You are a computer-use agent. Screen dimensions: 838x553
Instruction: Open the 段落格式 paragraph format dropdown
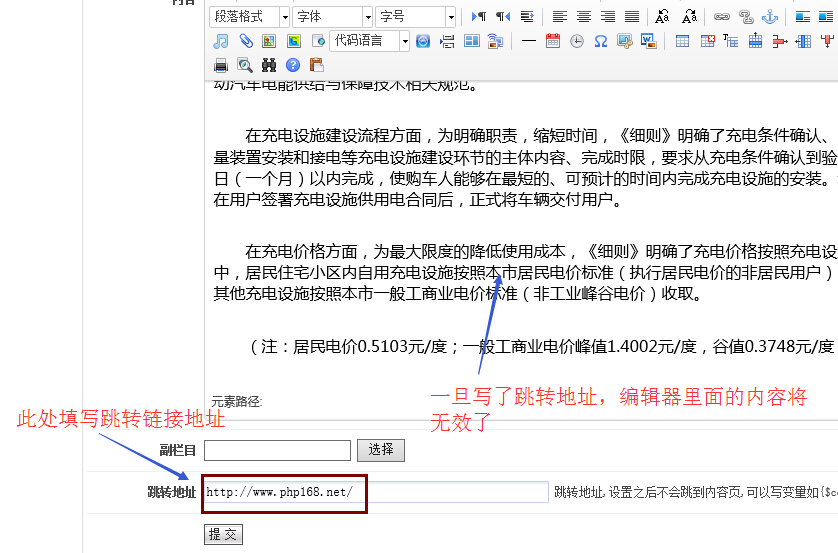coord(250,17)
